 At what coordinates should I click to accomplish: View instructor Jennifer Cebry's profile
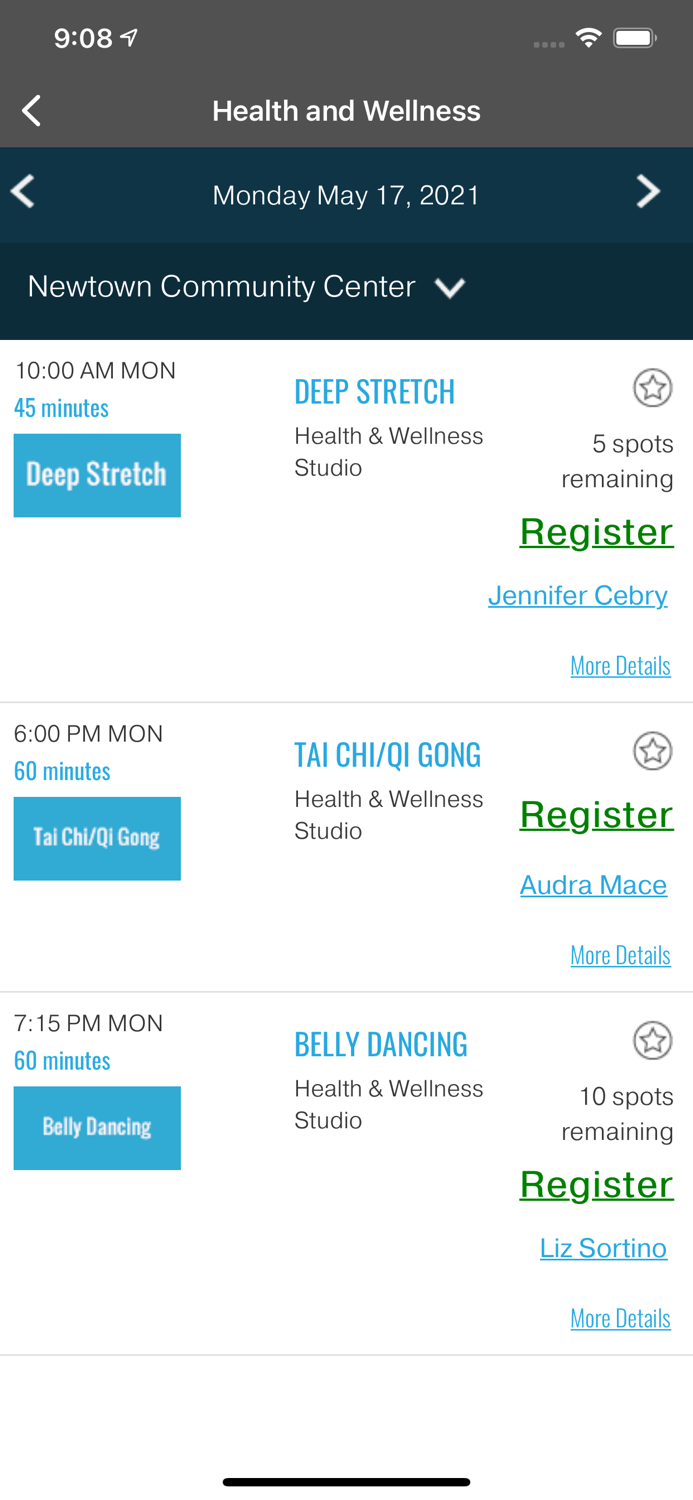(x=577, y=596)
